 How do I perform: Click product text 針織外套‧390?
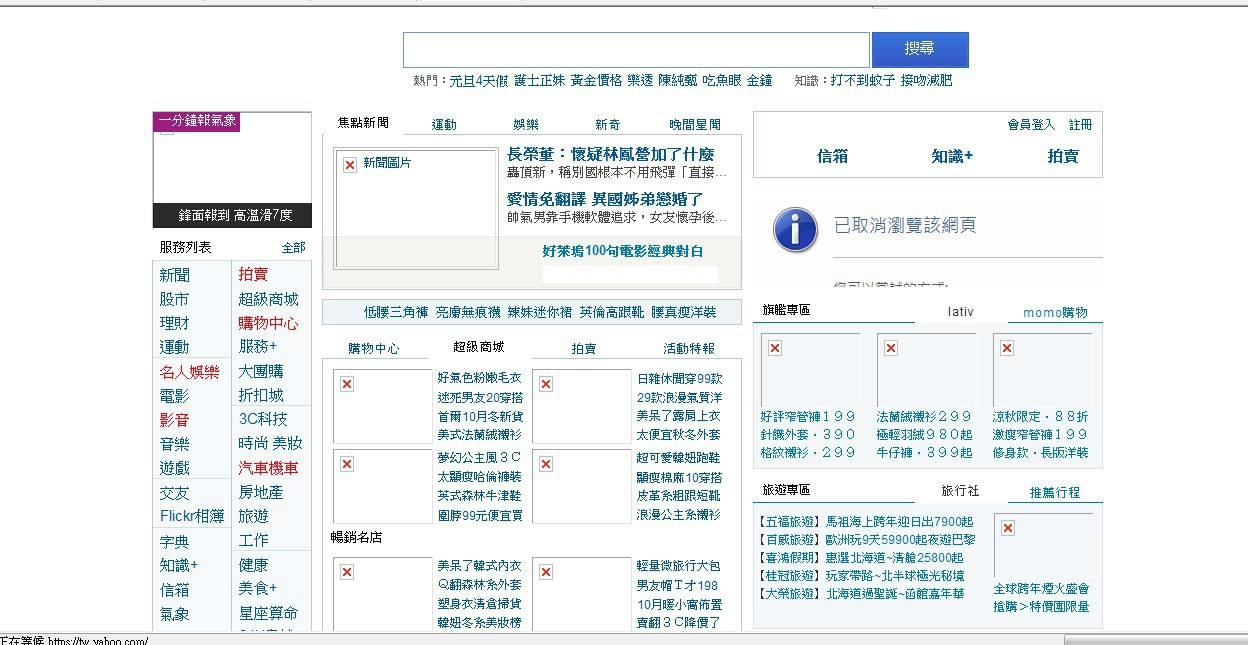click(808, 434)
